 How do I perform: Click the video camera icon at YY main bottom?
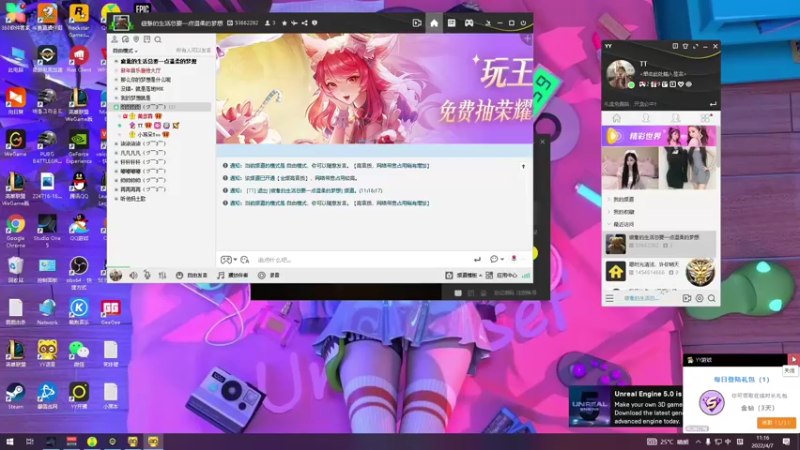coord(687,298)
